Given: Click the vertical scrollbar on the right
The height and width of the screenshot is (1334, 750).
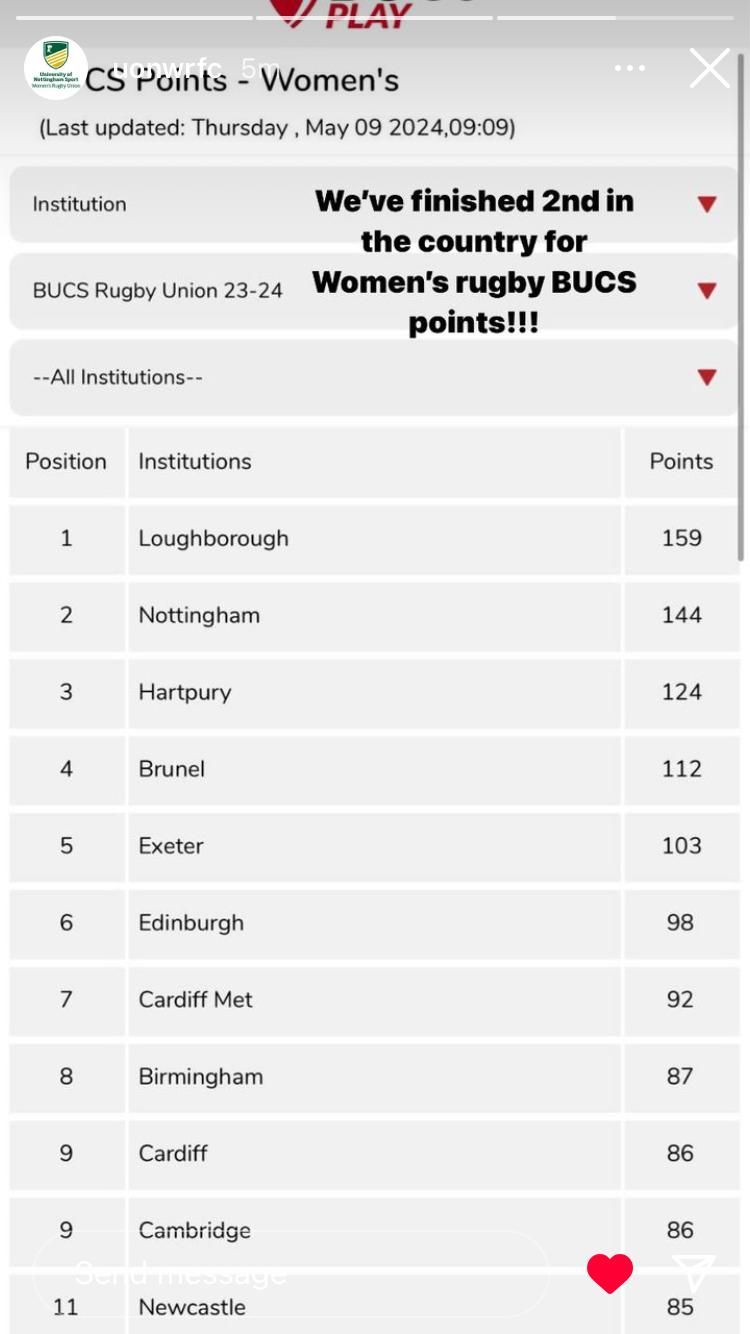Looking at the screenshot, I should click(741, 300).
